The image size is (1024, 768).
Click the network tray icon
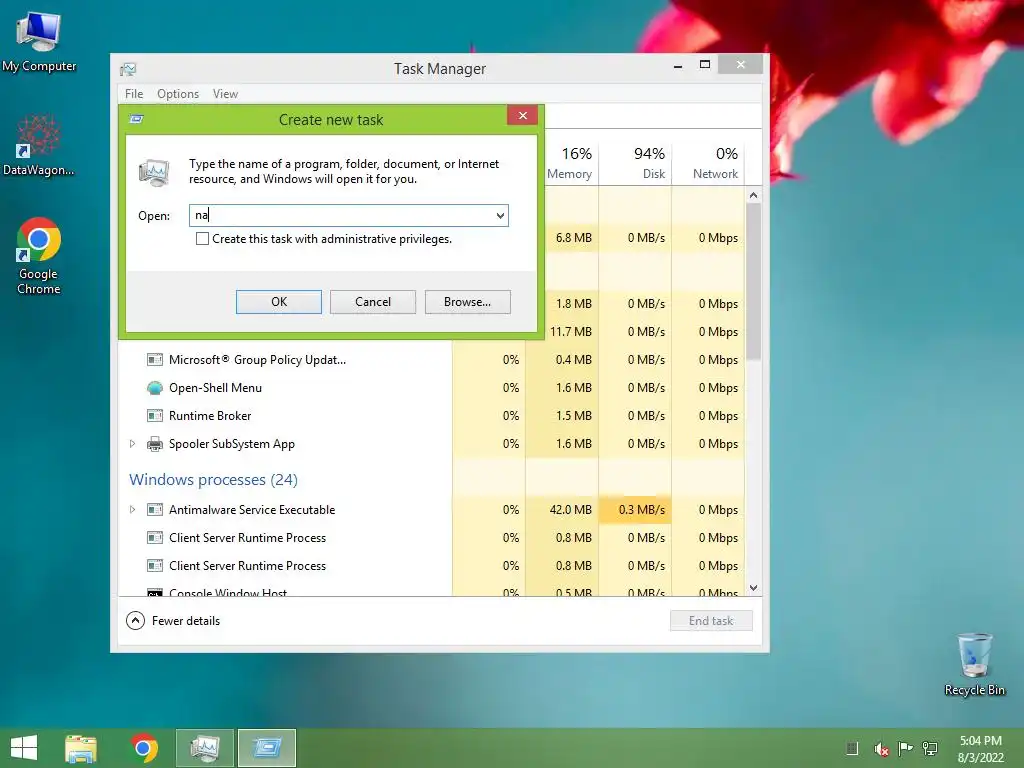click(x=930, y=748)
